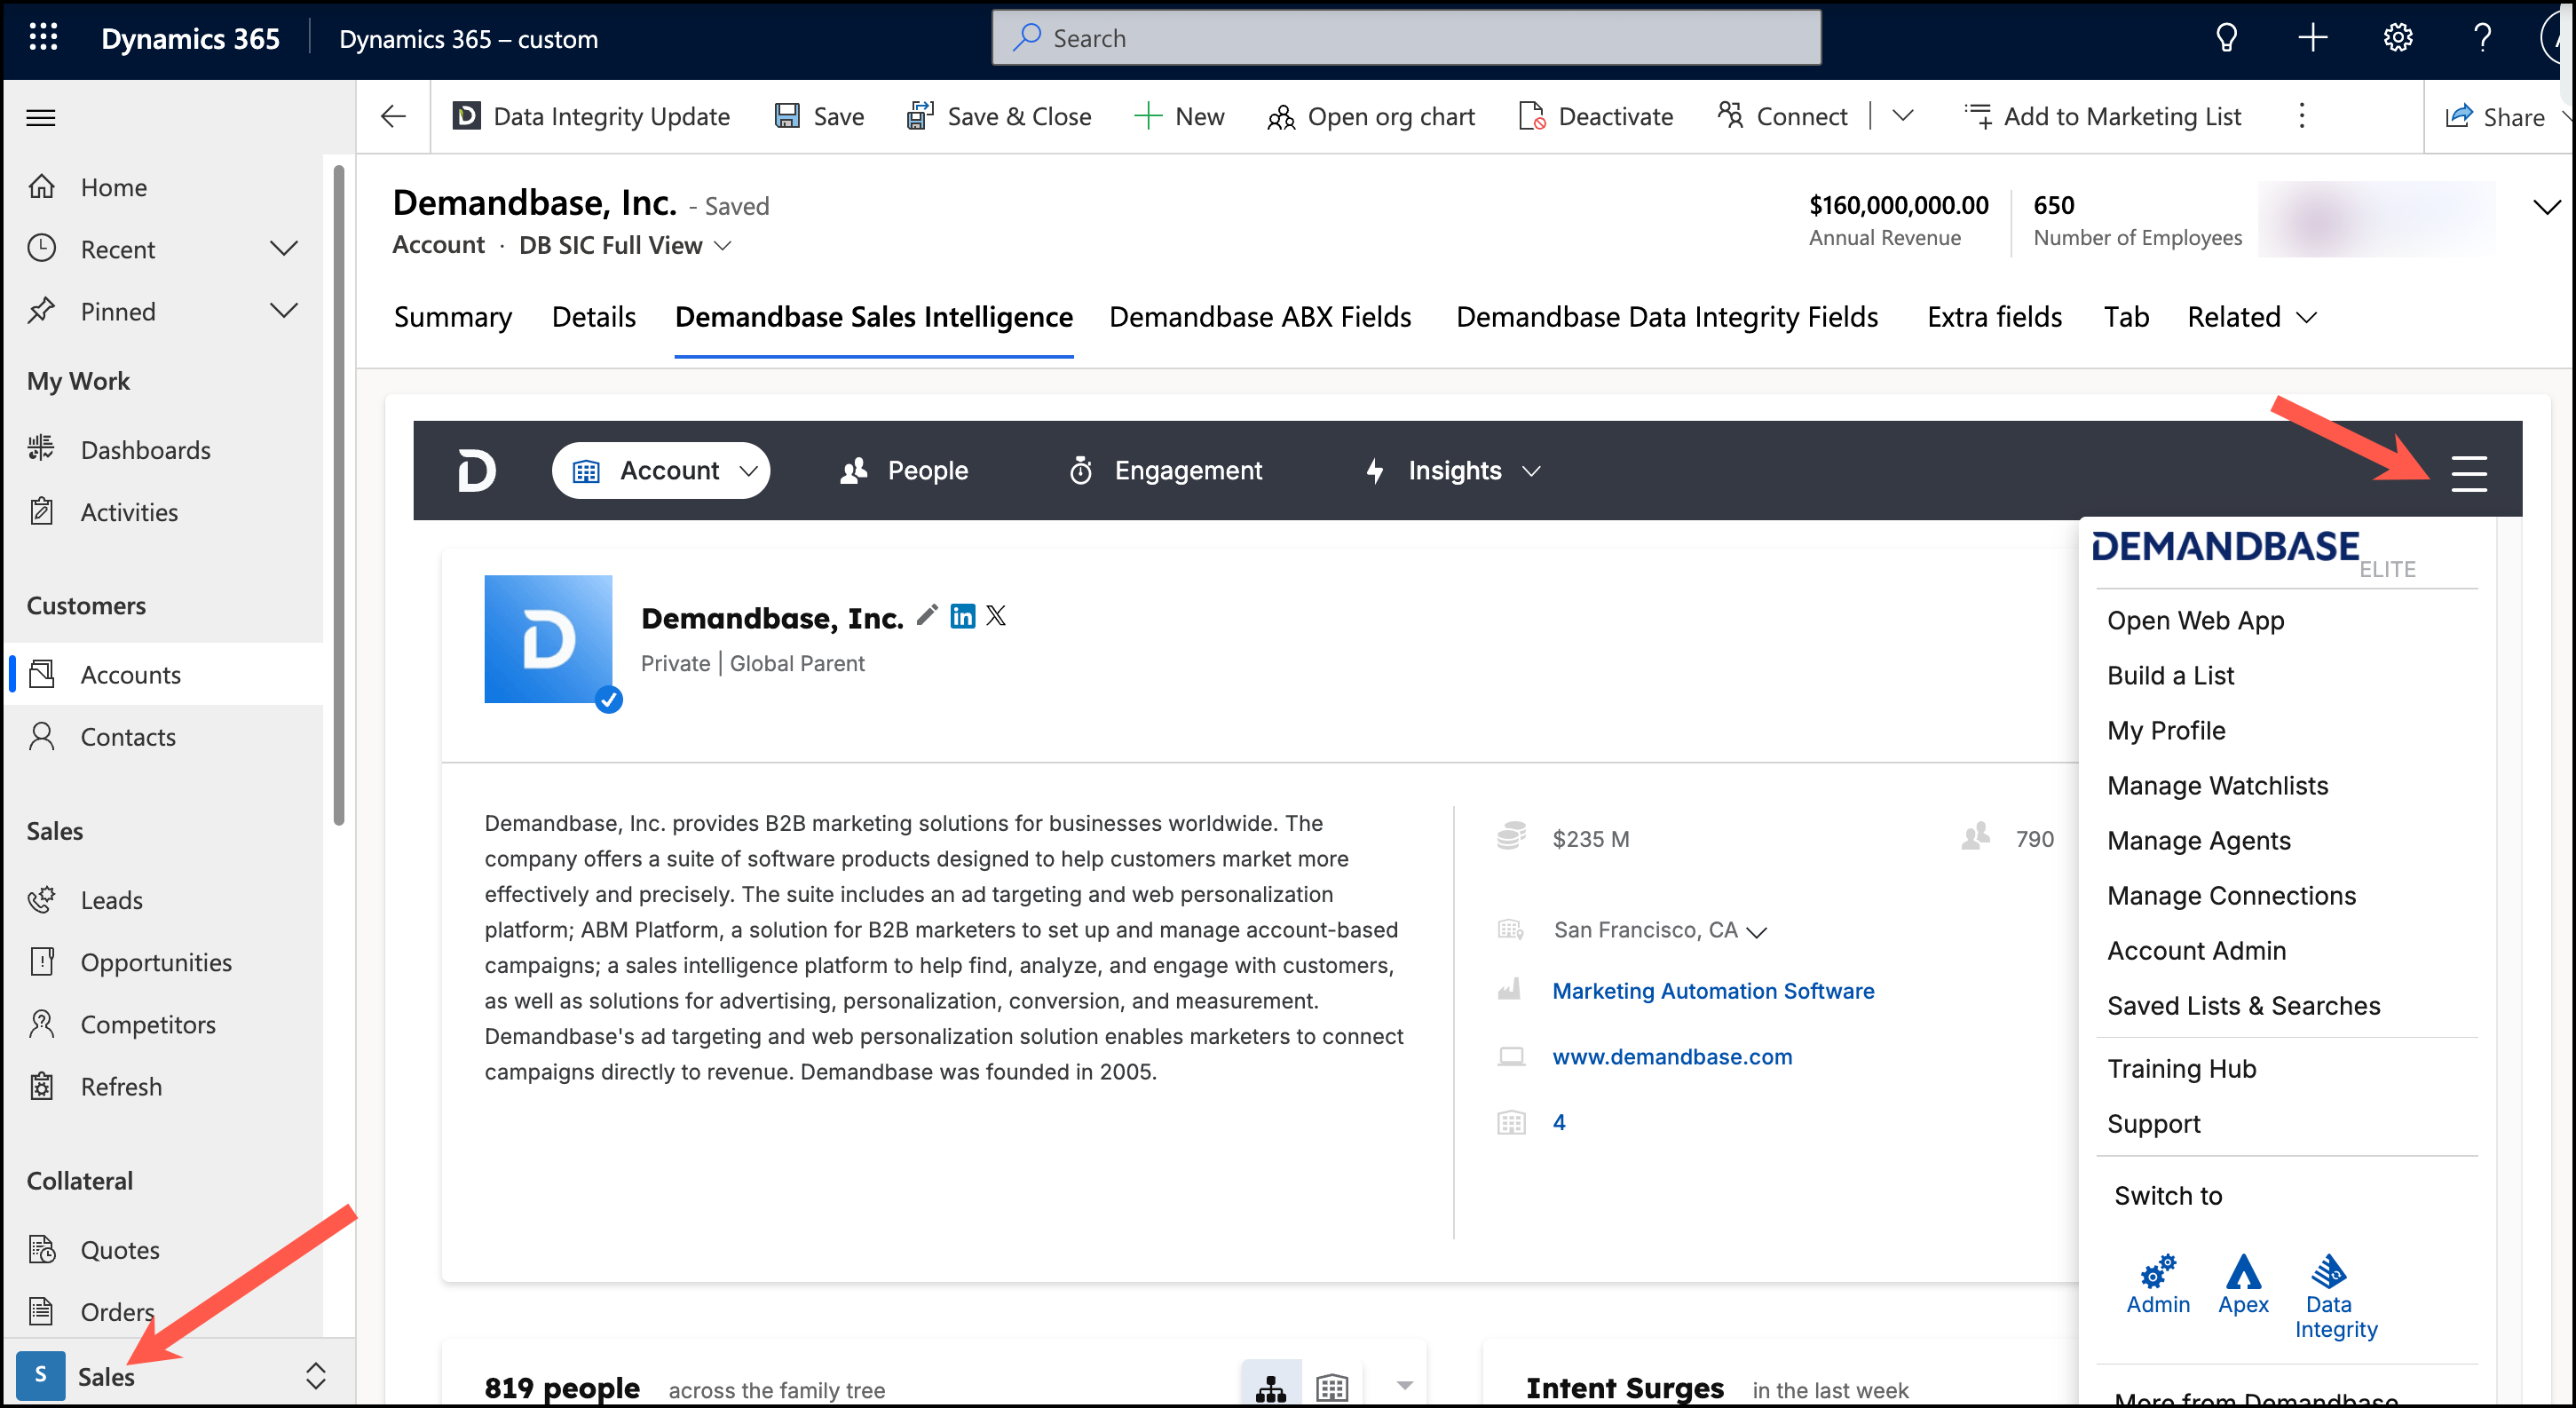This screenshot has height=1408, width=2576.
Task: Expand Pinned in sidebar
Action: 284,311
